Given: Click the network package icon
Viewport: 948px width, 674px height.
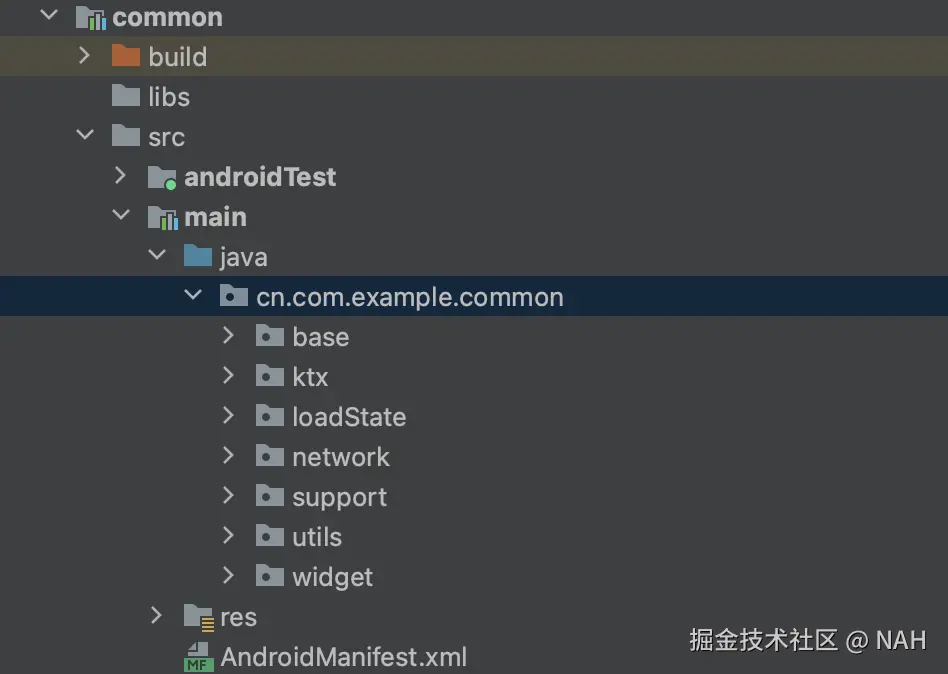Looking at the screenshot, I should click(x=270, y=457).
